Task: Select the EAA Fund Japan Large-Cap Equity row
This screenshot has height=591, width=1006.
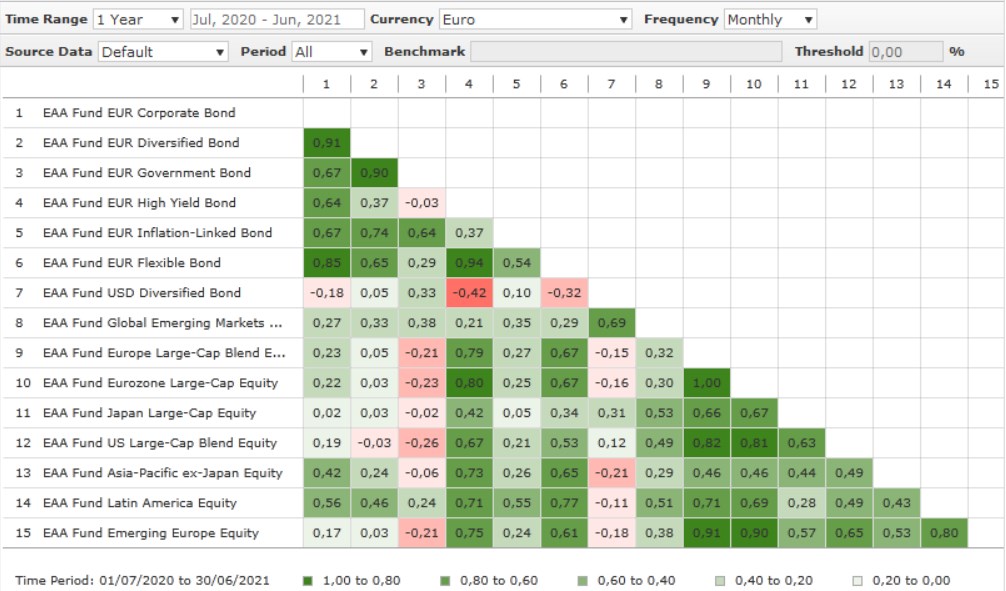Action: [149, 413]
